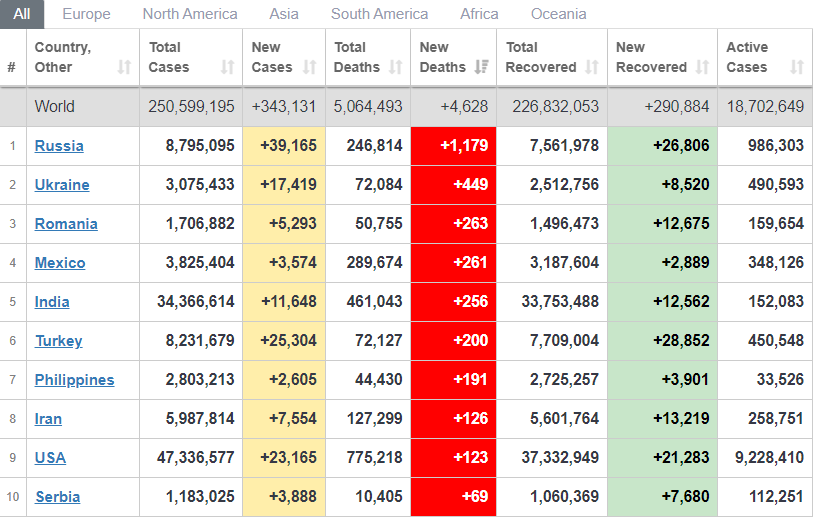
Task: Show the Asia region tab
Action: [x=284, y=14]
